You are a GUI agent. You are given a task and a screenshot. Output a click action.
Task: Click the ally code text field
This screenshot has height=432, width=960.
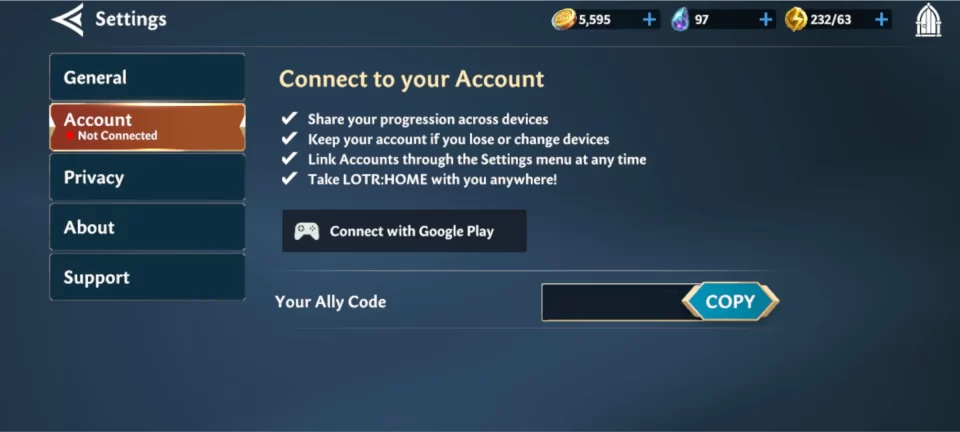click(x=613, y=302)
